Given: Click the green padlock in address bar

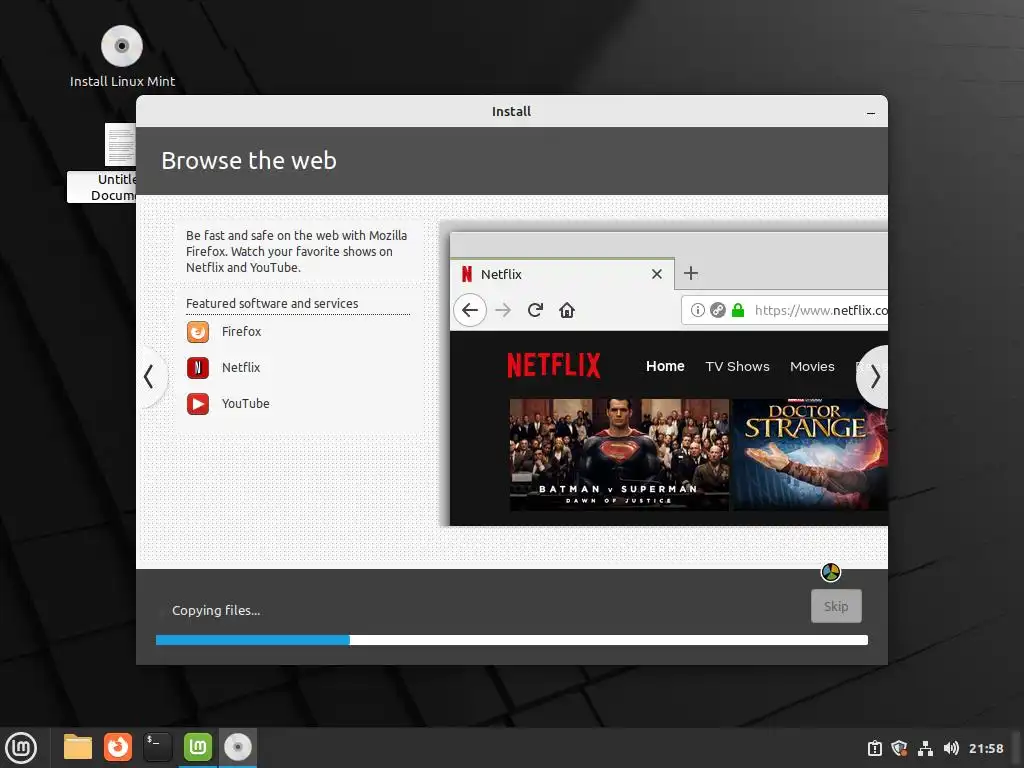Looking at the screenshot, I should [x=738, y=310].
